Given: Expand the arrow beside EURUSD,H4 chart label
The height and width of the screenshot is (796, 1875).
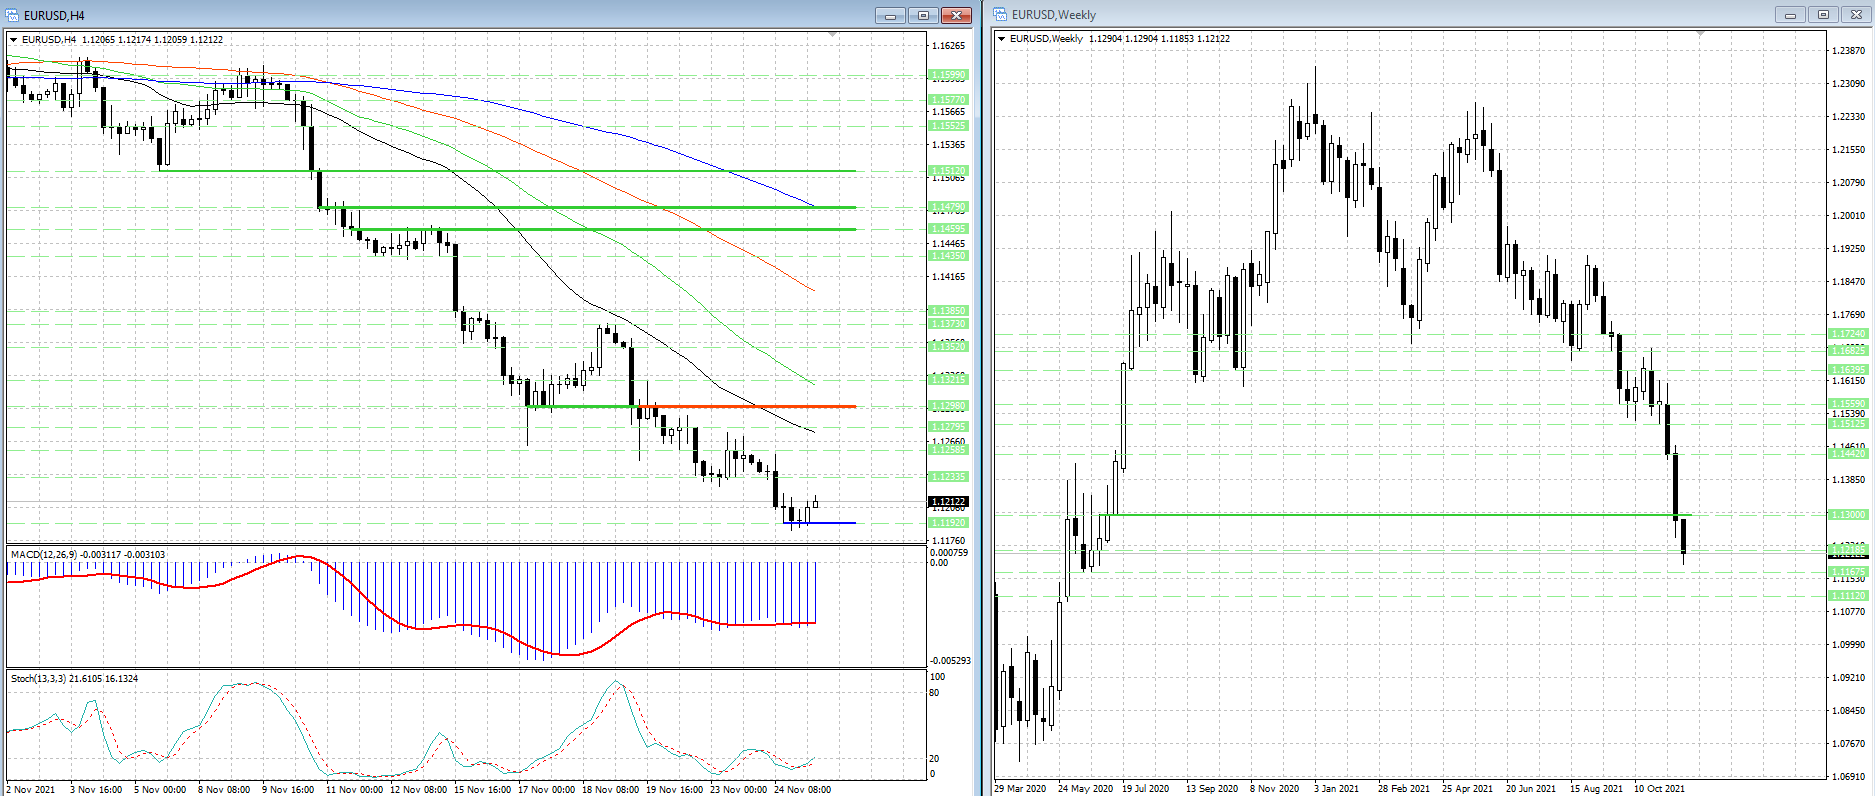Looking at the screenshot, I should click(14, 40).
